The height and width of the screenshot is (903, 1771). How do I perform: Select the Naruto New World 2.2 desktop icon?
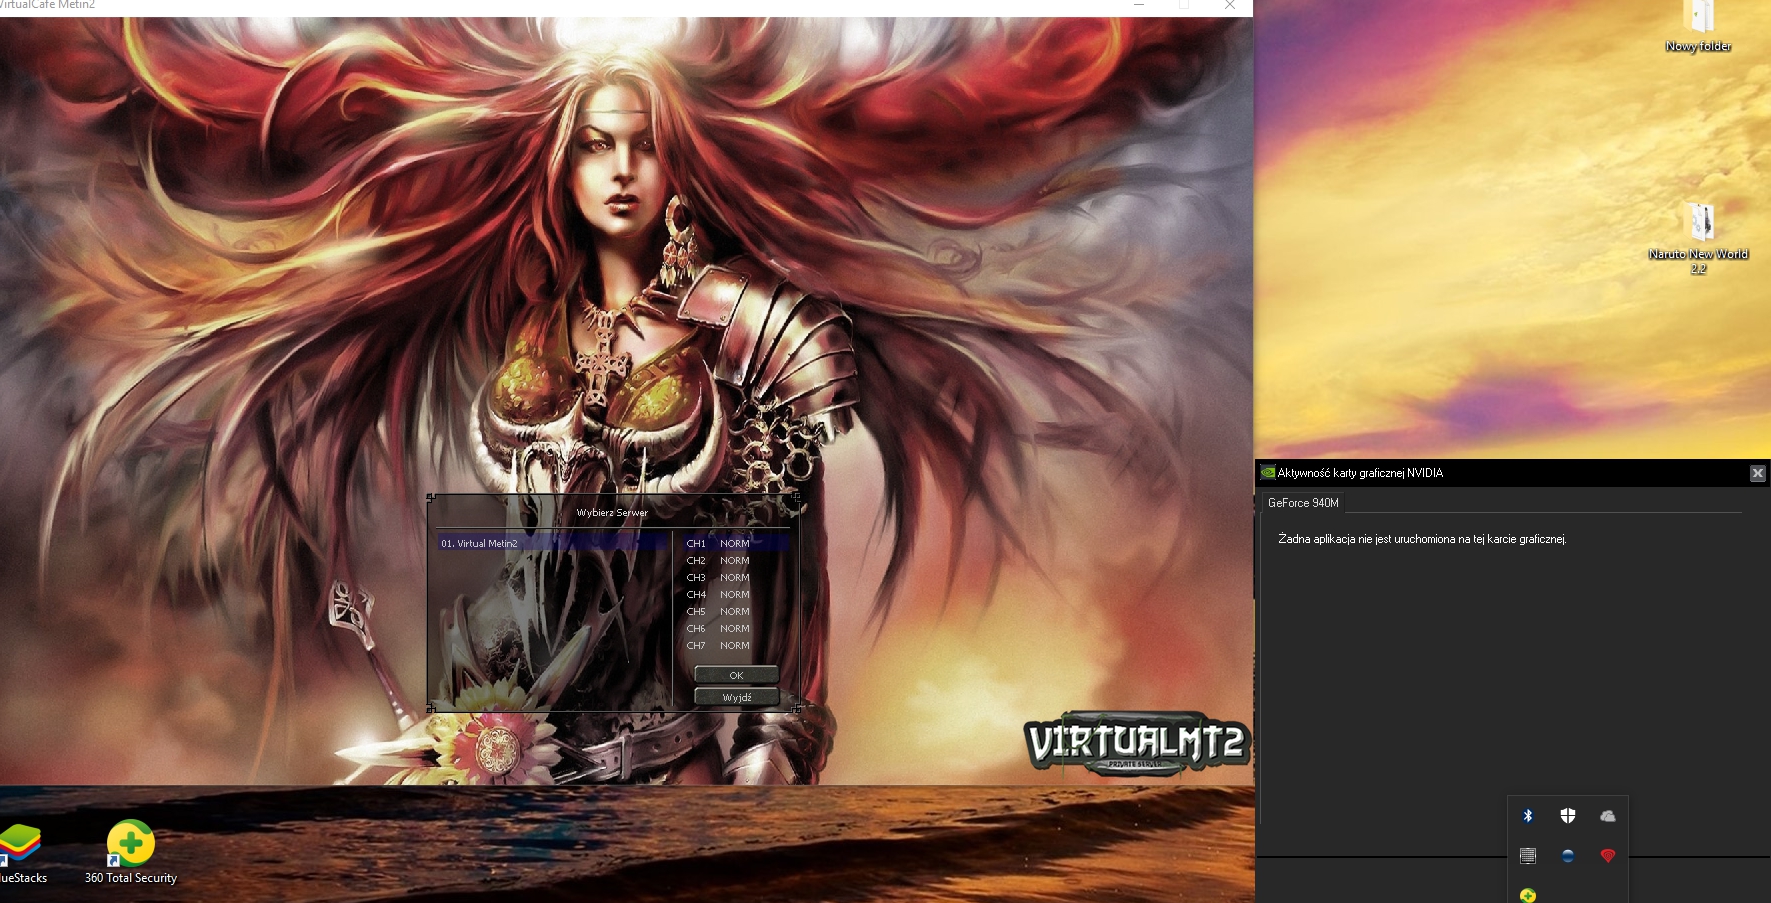click(x=1698, y=238)
